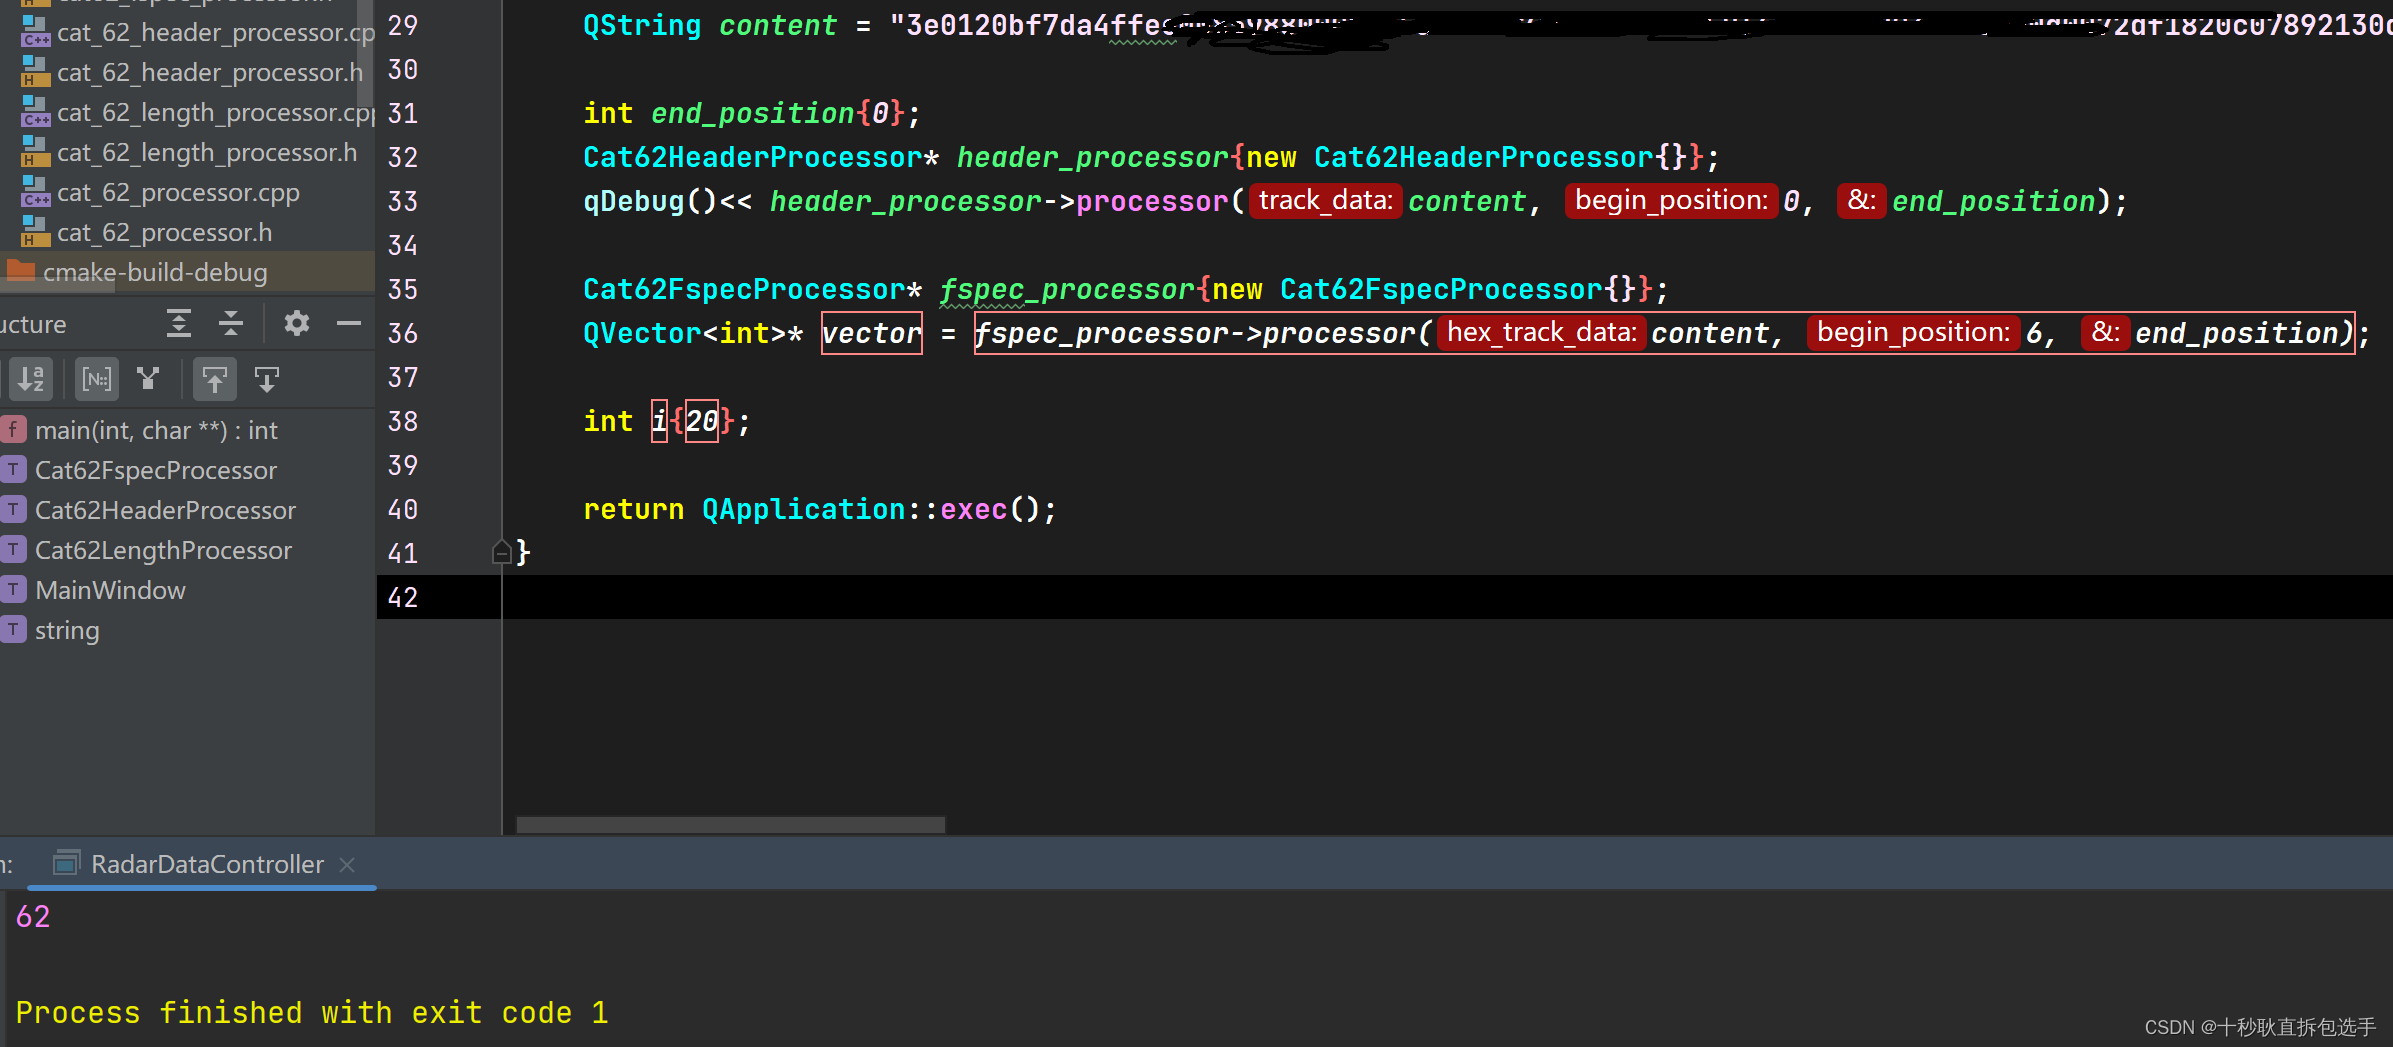Image resolution: width=2393 pixels, height=1047 pixels.
Task: Toggle autoscroll from source button
Action: coord(266,379)
